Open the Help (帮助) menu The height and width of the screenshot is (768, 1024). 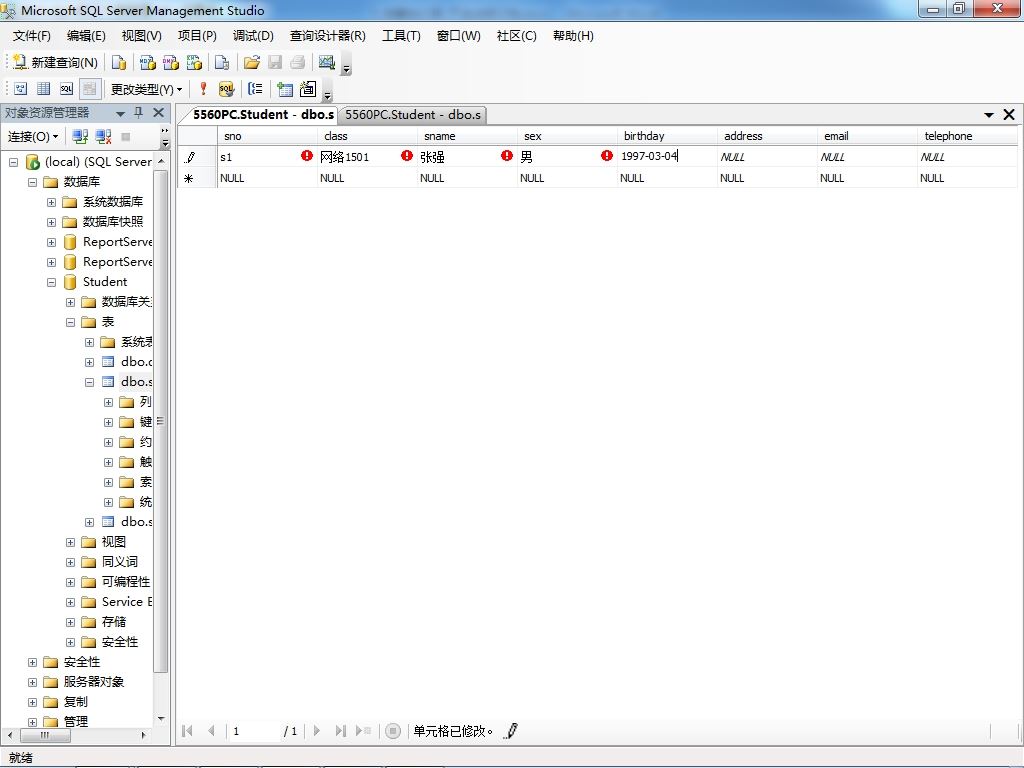tap(573, 36)
